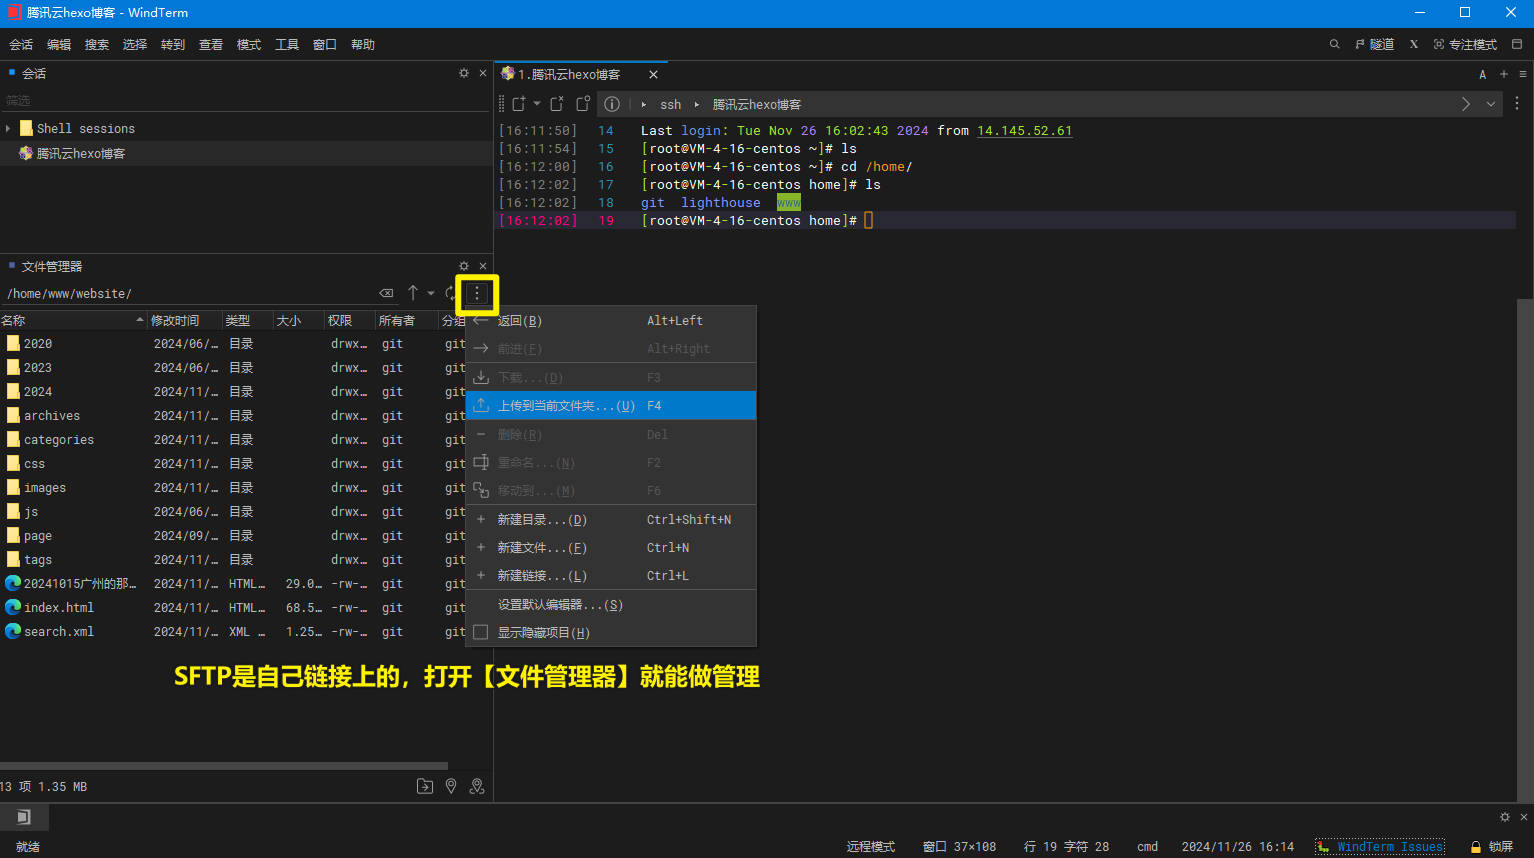Choose 返回(B) in the context menu
Viewport: 1534px width, 858px height.
pyautogui.click(x=610, y=321)
